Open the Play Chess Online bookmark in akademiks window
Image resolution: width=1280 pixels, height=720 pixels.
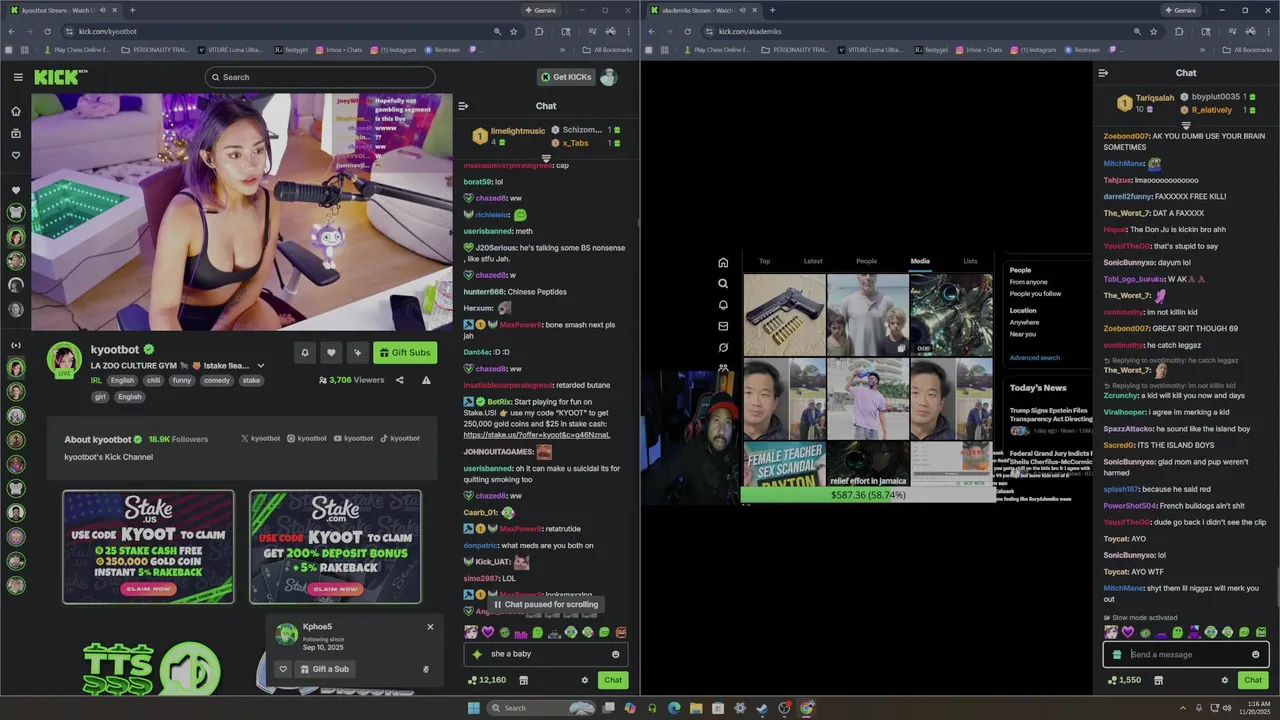719,50
